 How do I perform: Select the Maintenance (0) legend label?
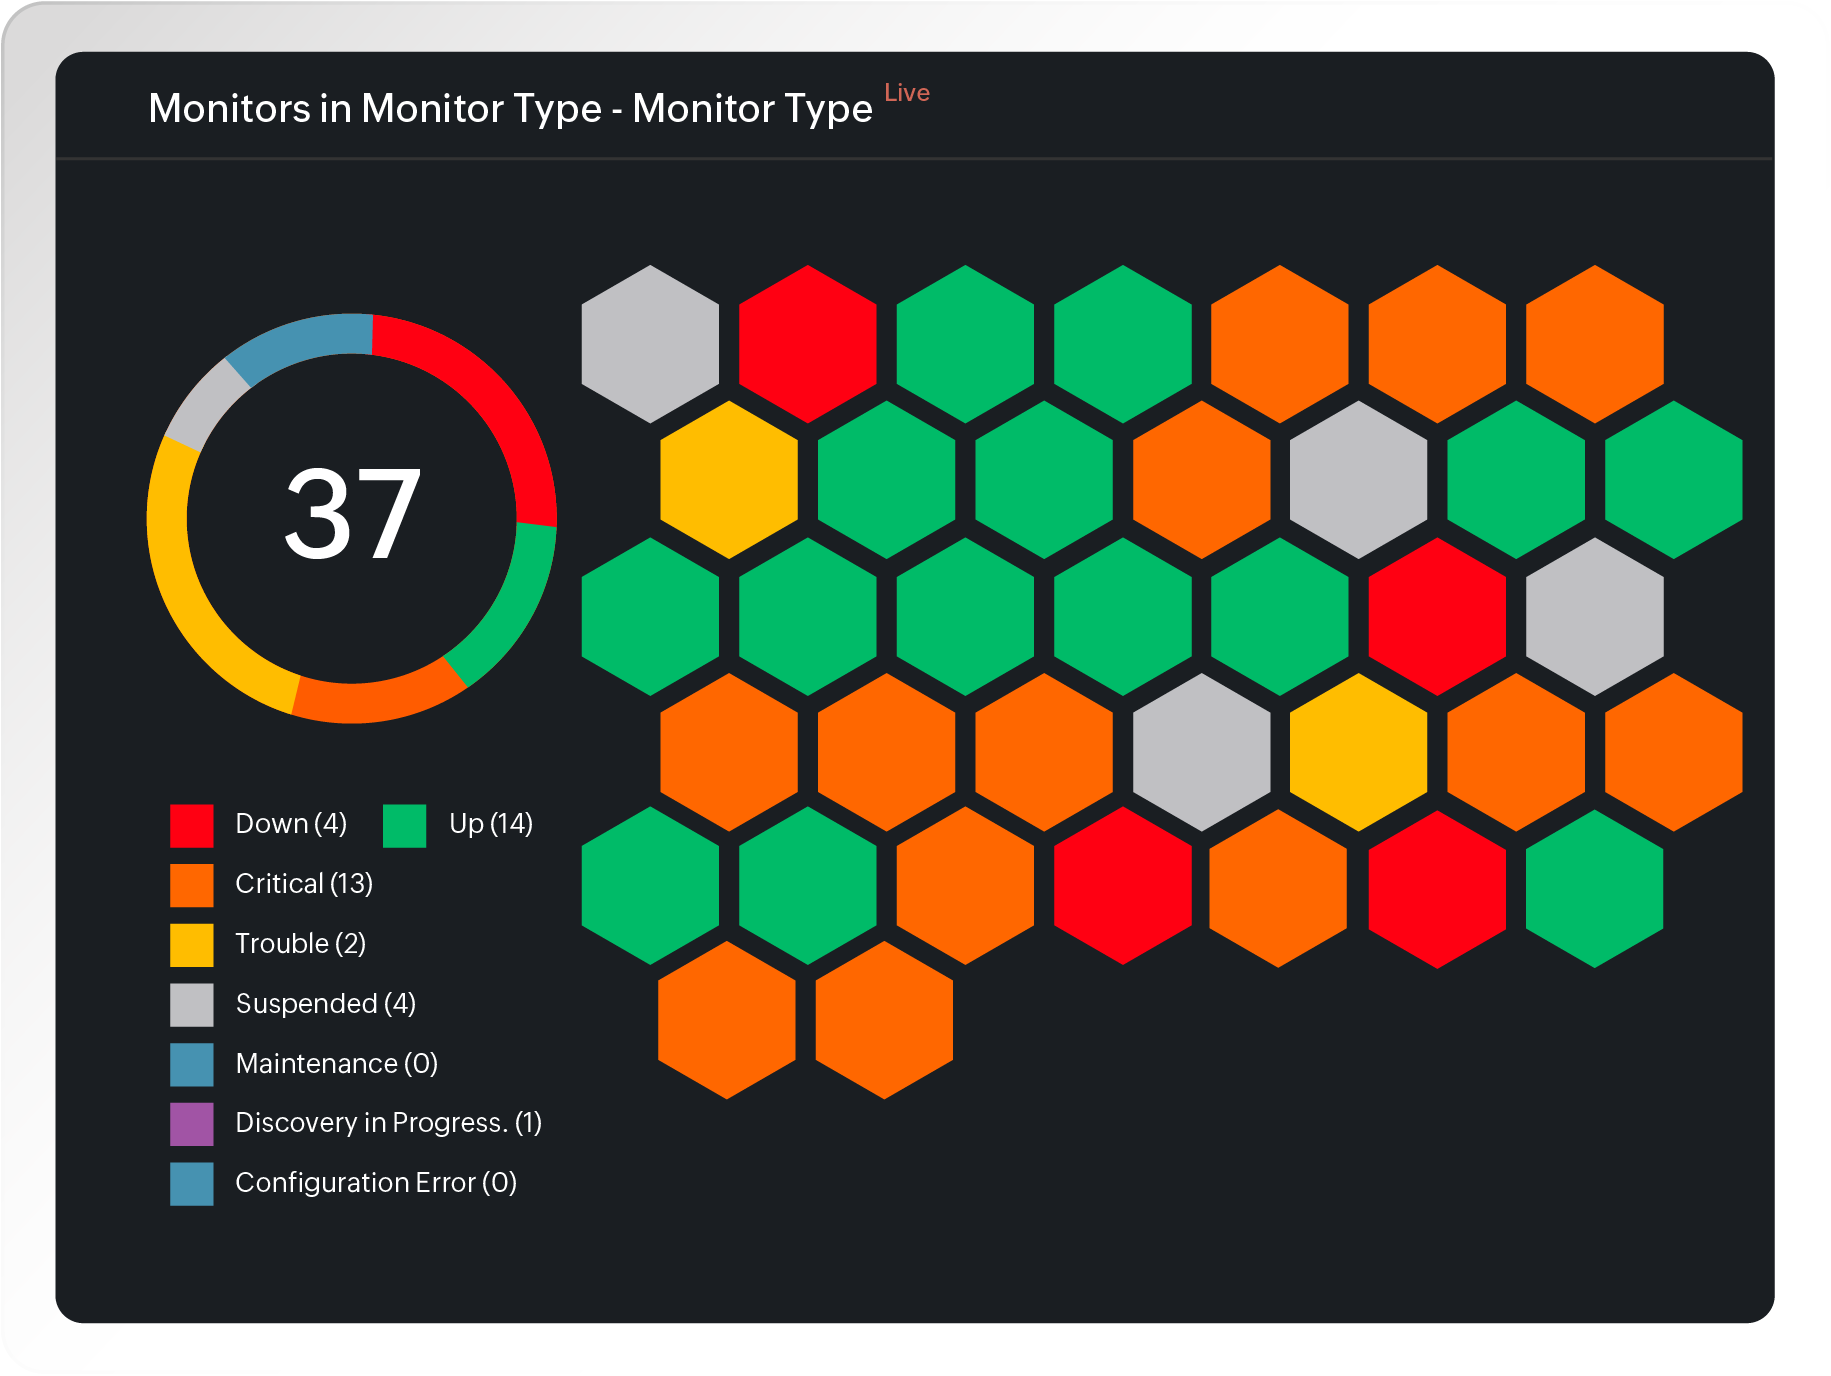click(x=336, y=1064)
